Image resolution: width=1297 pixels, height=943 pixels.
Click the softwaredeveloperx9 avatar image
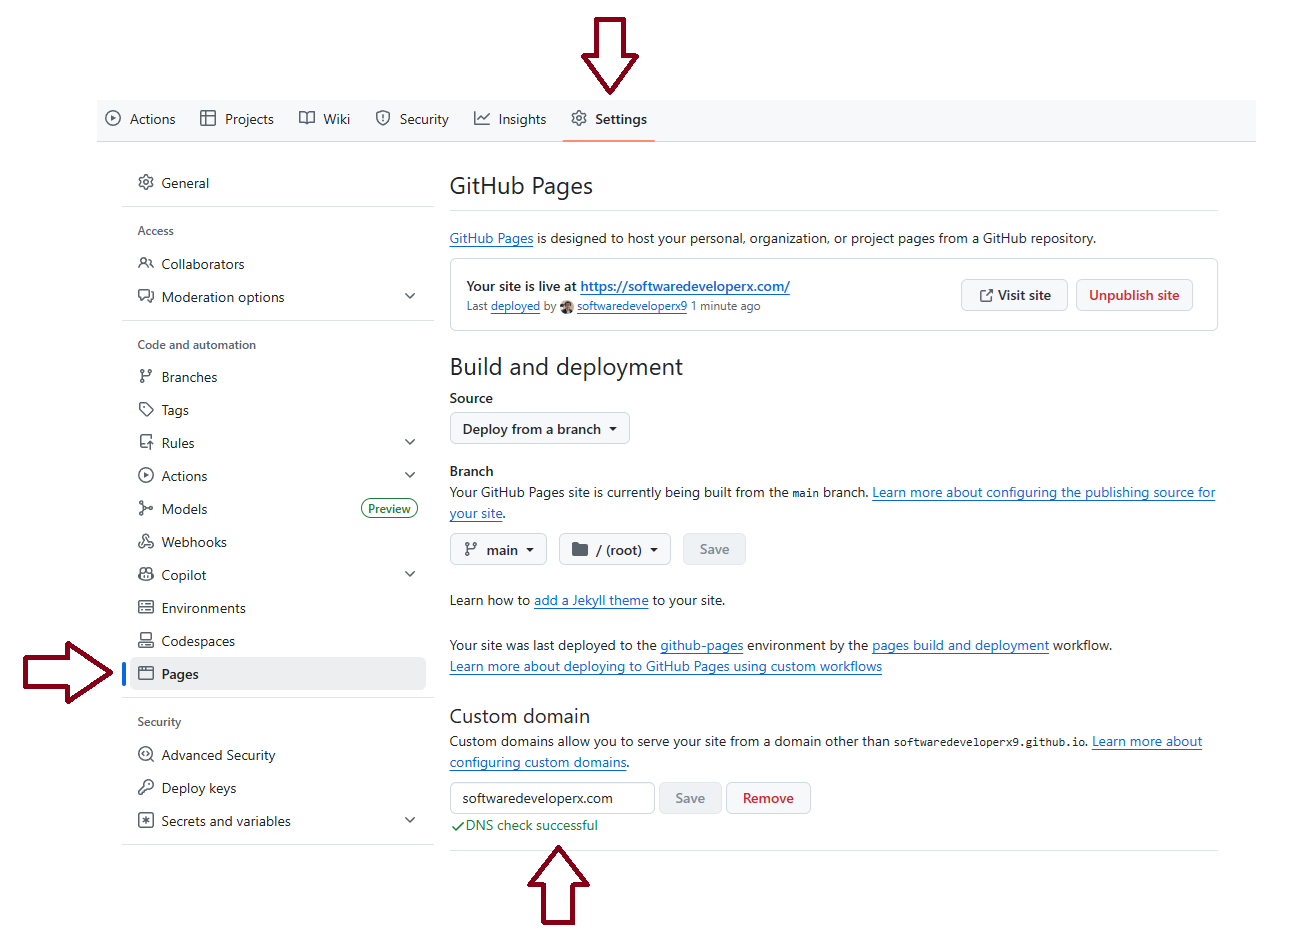click(567, 307)
